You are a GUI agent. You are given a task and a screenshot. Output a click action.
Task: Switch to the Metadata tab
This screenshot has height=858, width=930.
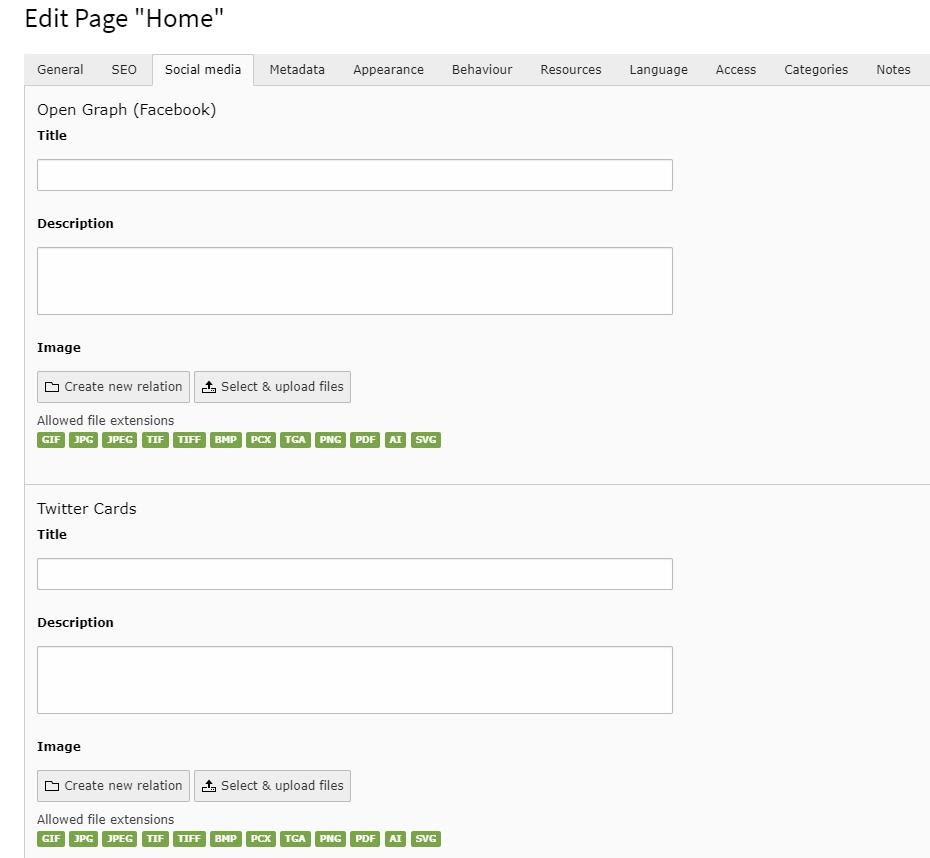(296, 69)
